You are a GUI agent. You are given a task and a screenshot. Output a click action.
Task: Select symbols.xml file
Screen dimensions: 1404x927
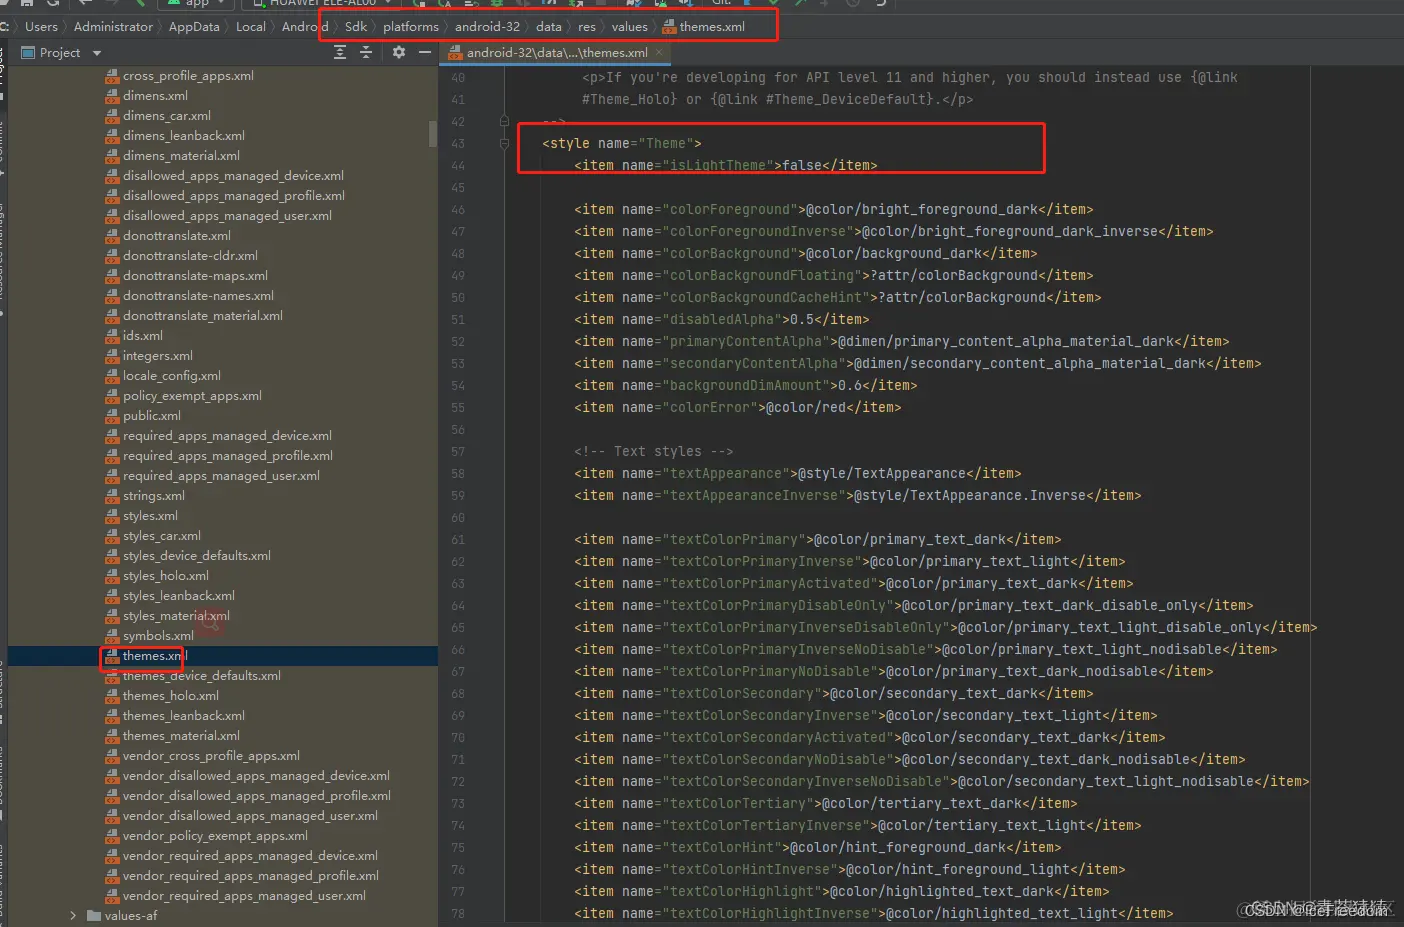[158, 636]
